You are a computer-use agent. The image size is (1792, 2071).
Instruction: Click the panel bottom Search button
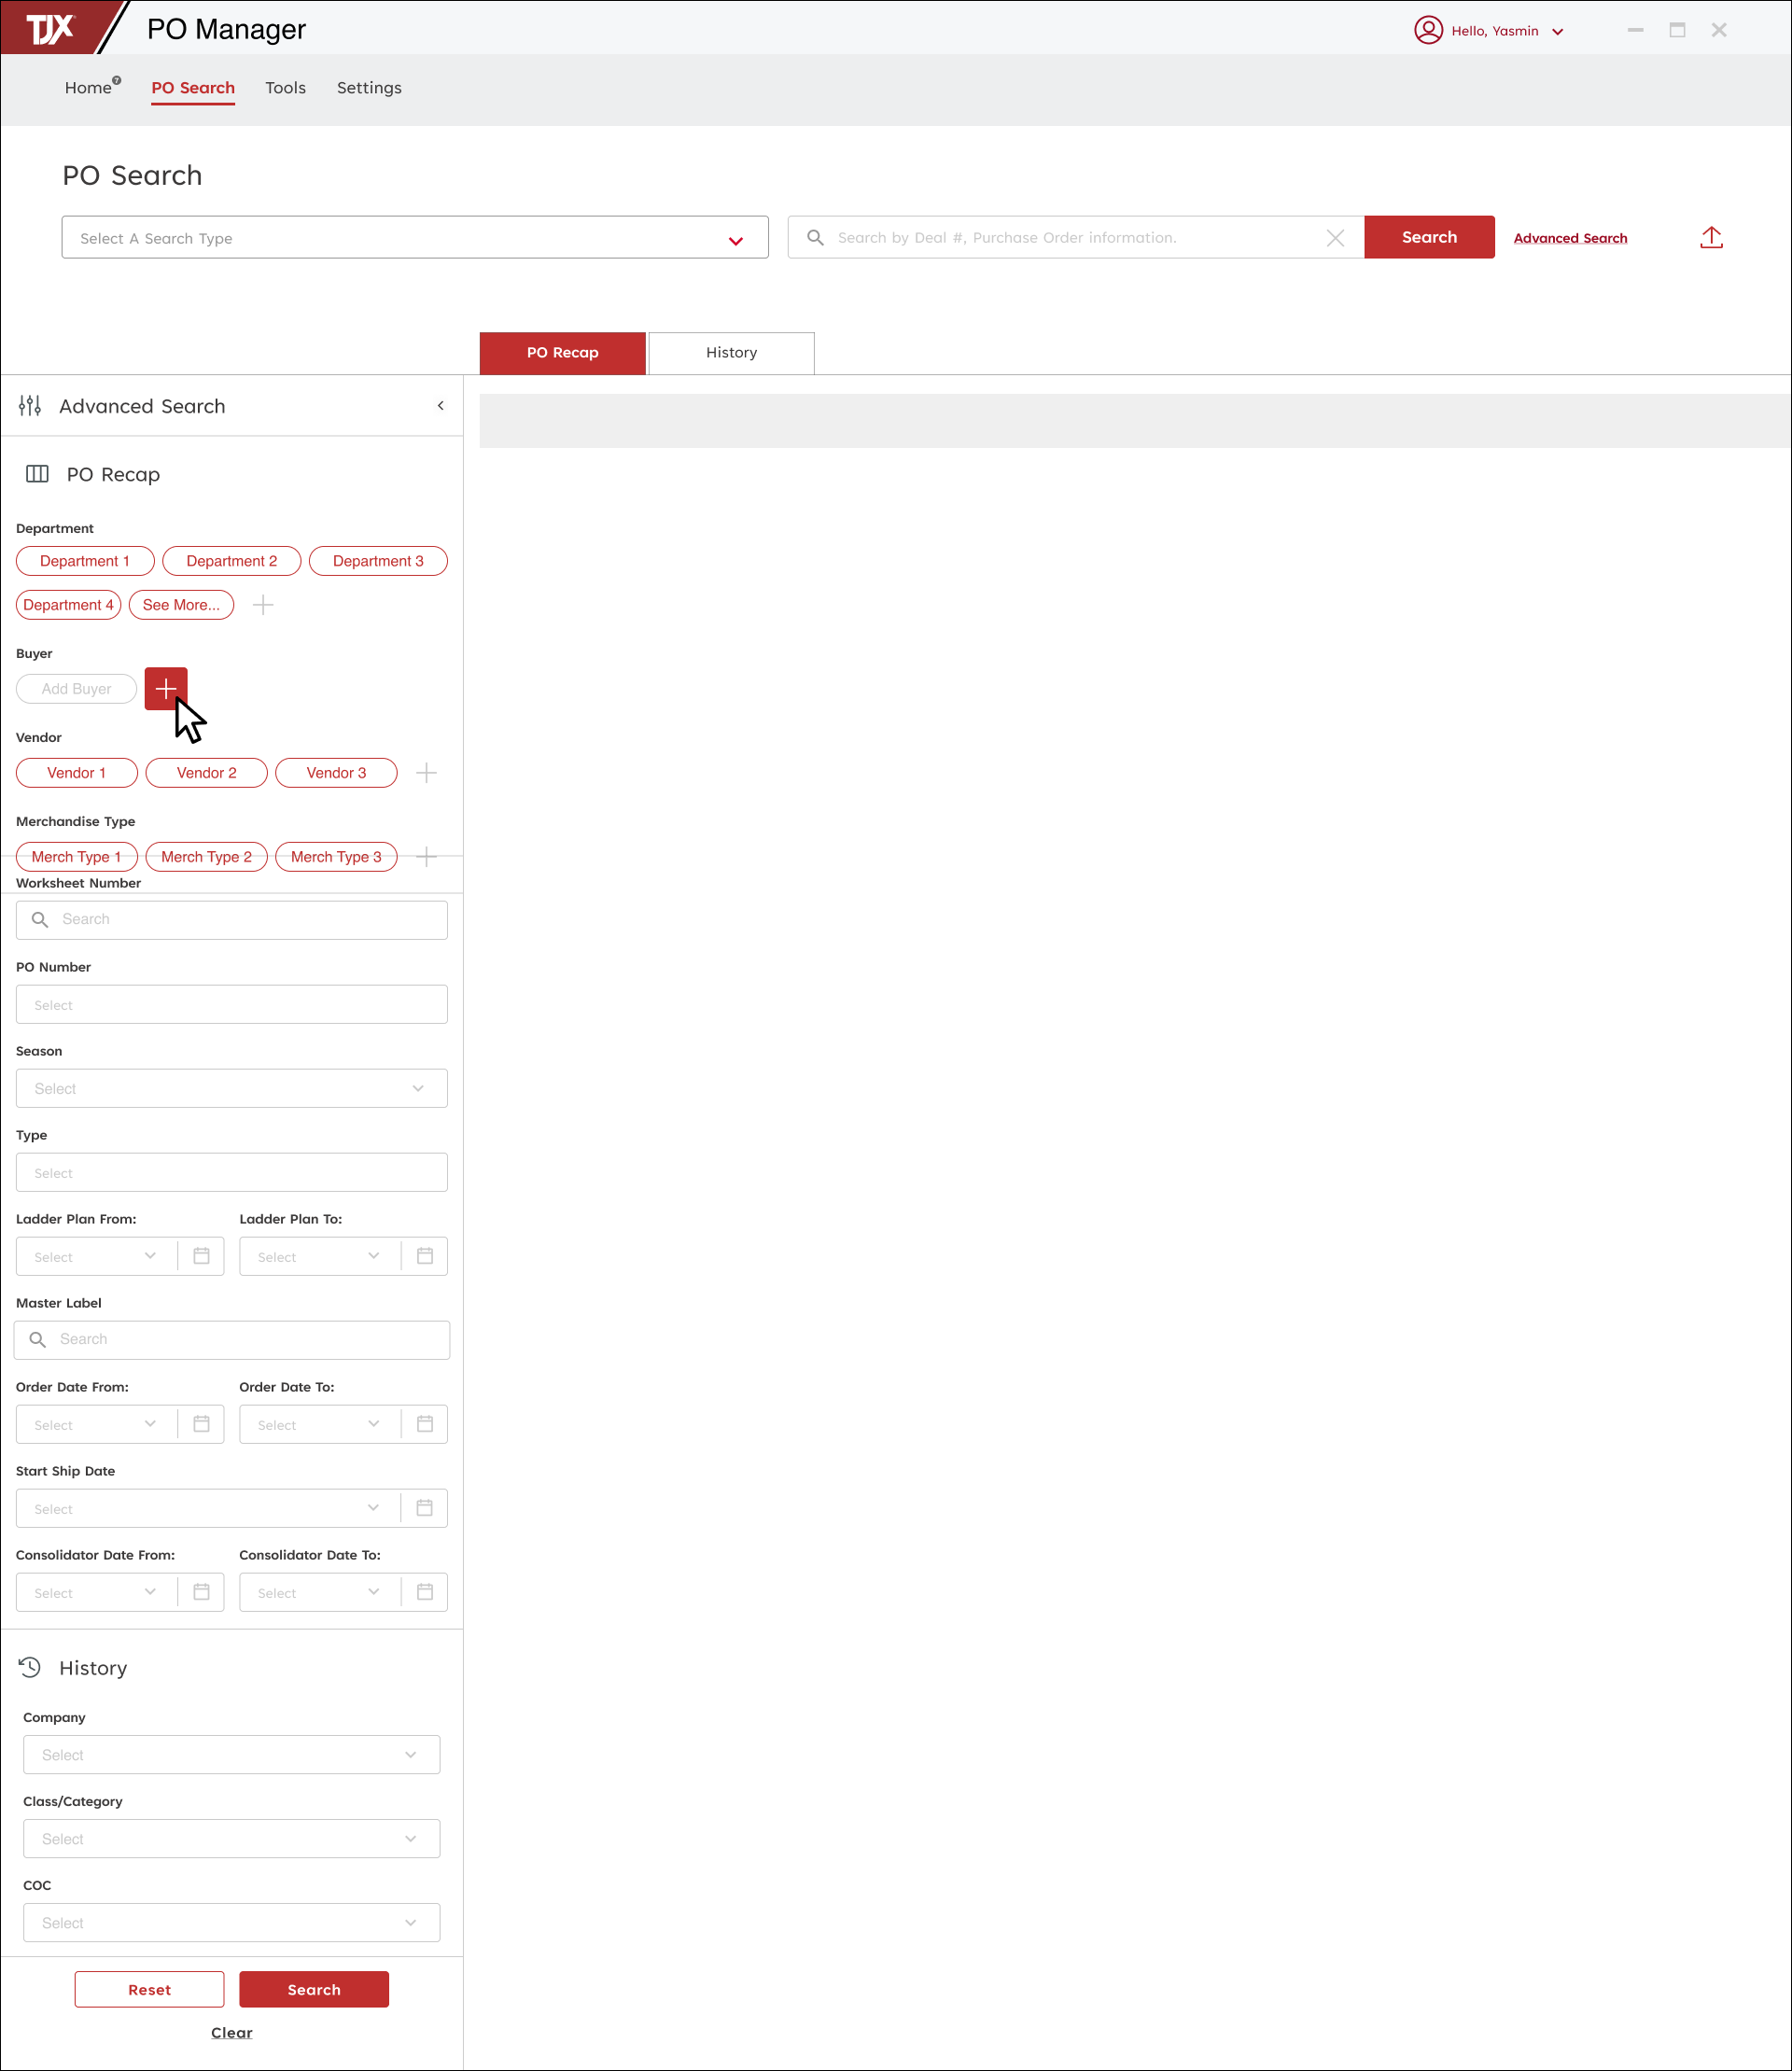pos(314,1990)
